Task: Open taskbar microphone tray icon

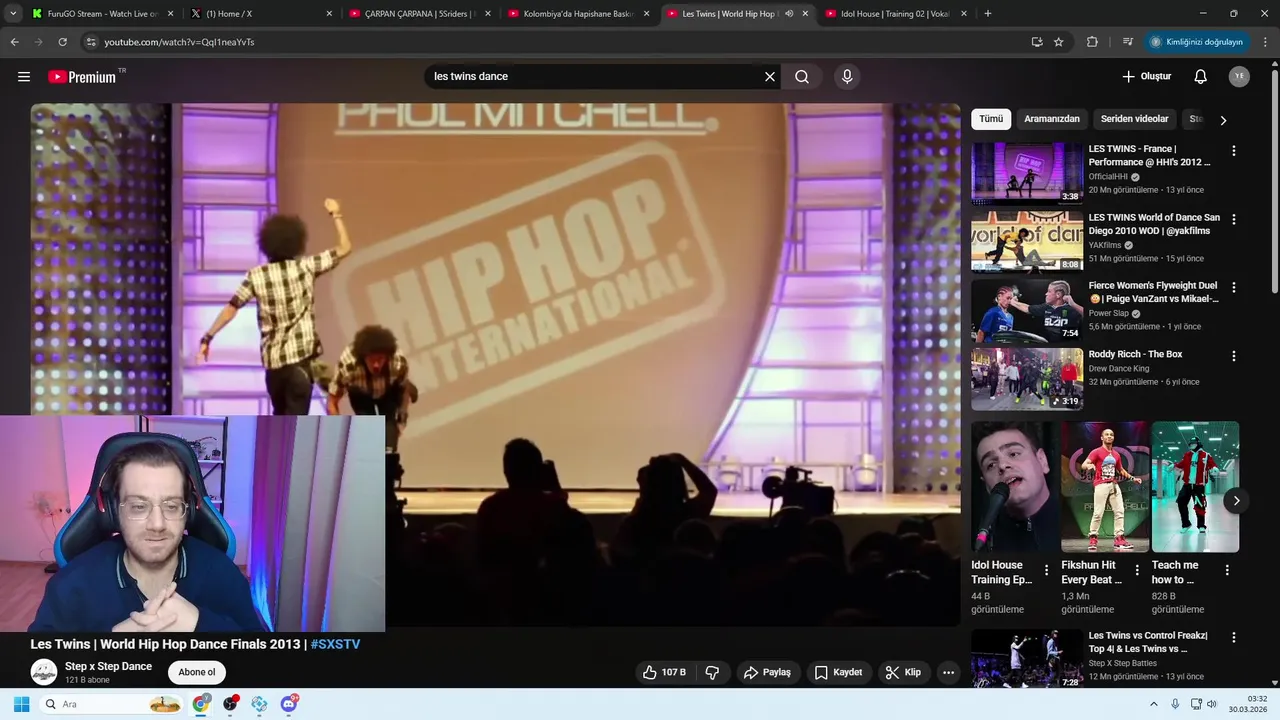Action: click(1175, 704)
